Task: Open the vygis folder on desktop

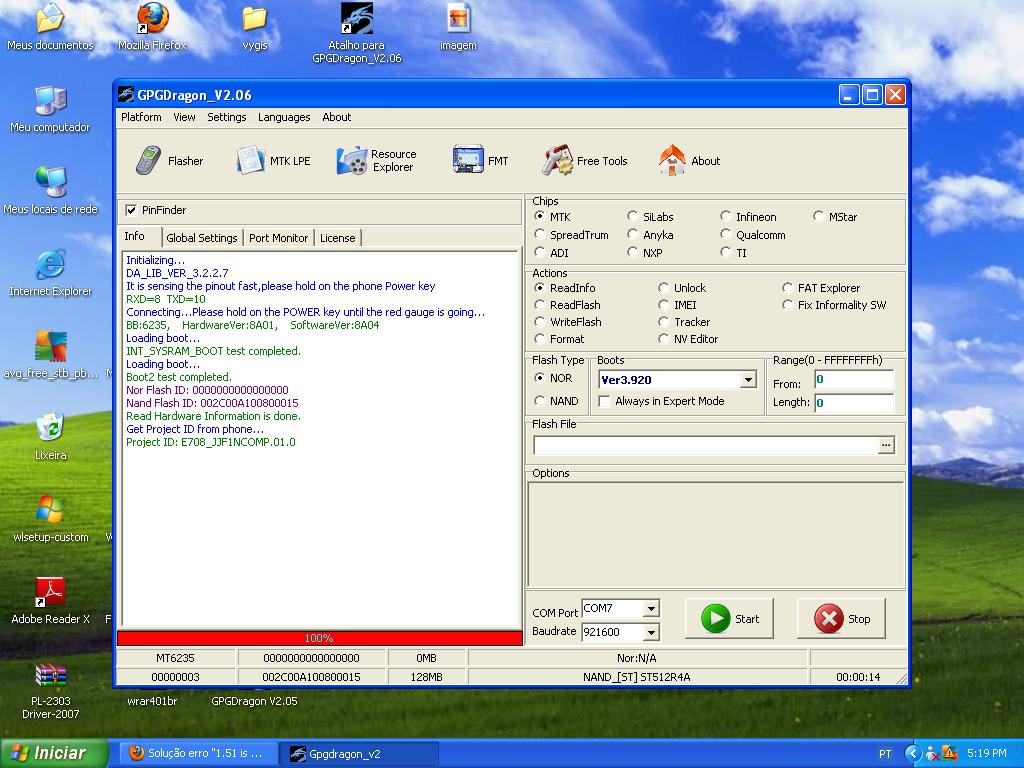Action: tap(255, 28)
